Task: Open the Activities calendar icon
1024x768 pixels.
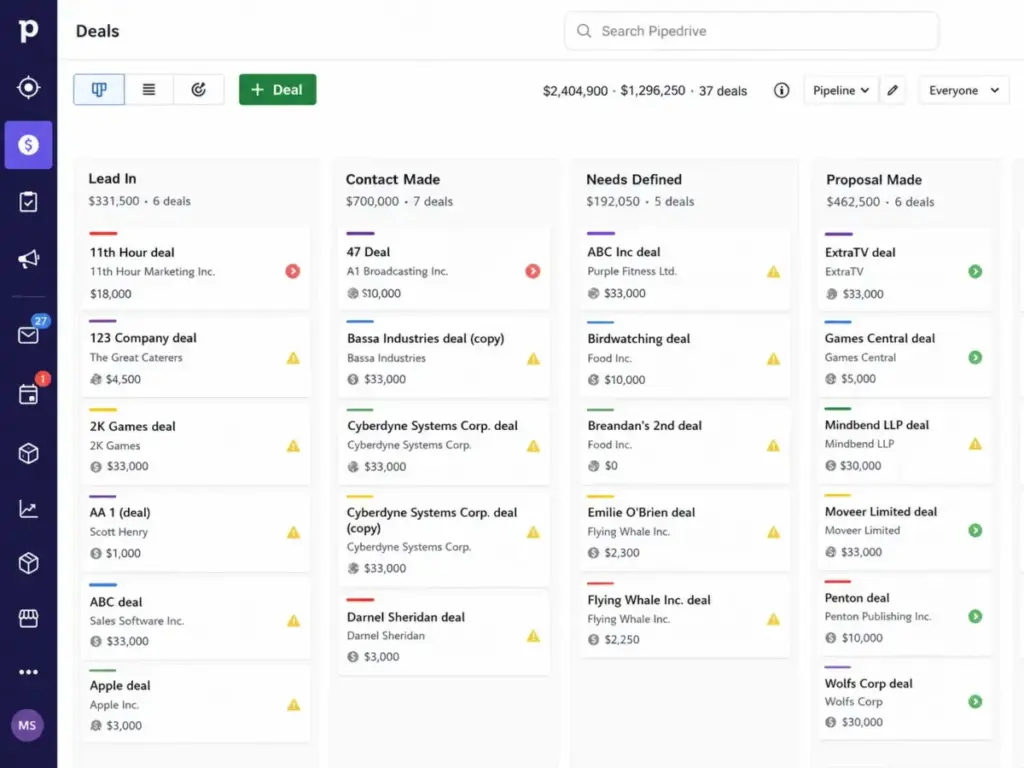Action: coord(28,394)
